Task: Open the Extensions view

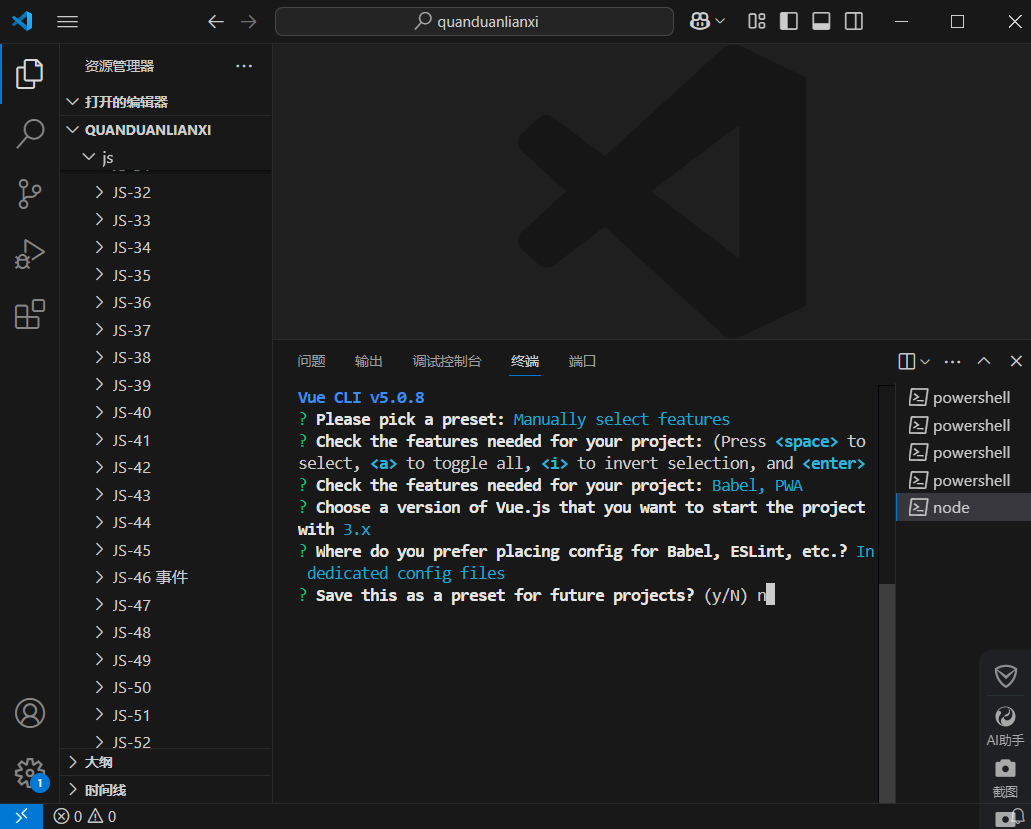Action: click(x=30, y=314)
